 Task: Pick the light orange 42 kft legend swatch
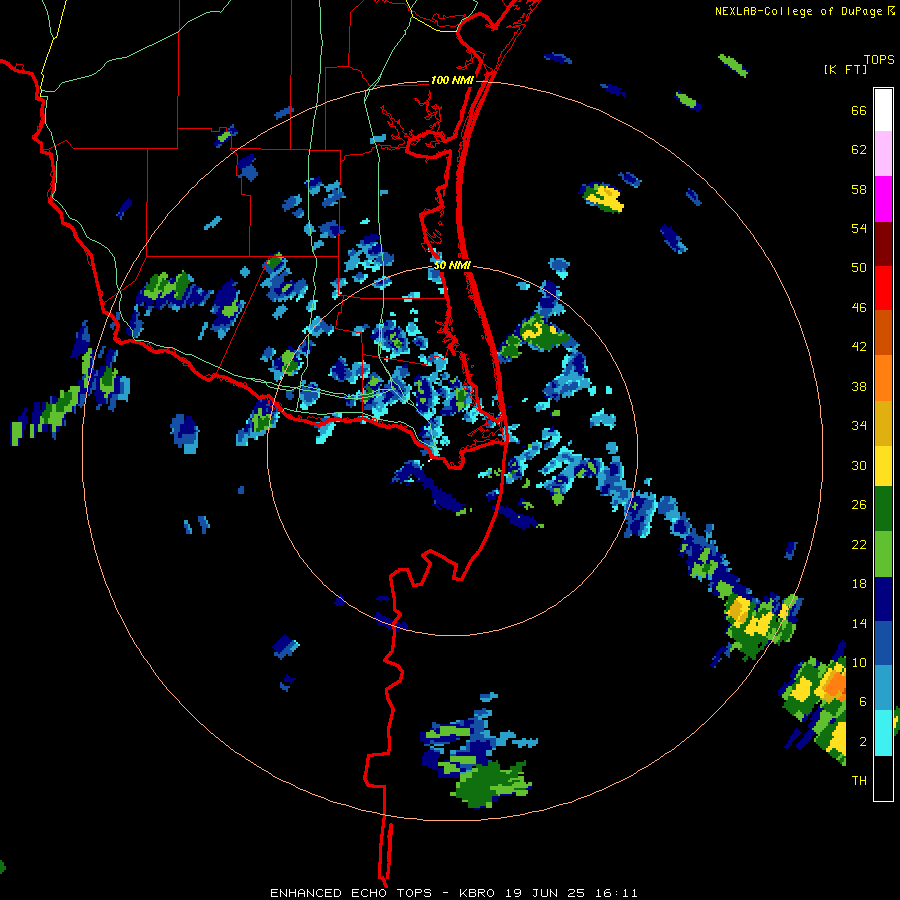tap(883, 378)
